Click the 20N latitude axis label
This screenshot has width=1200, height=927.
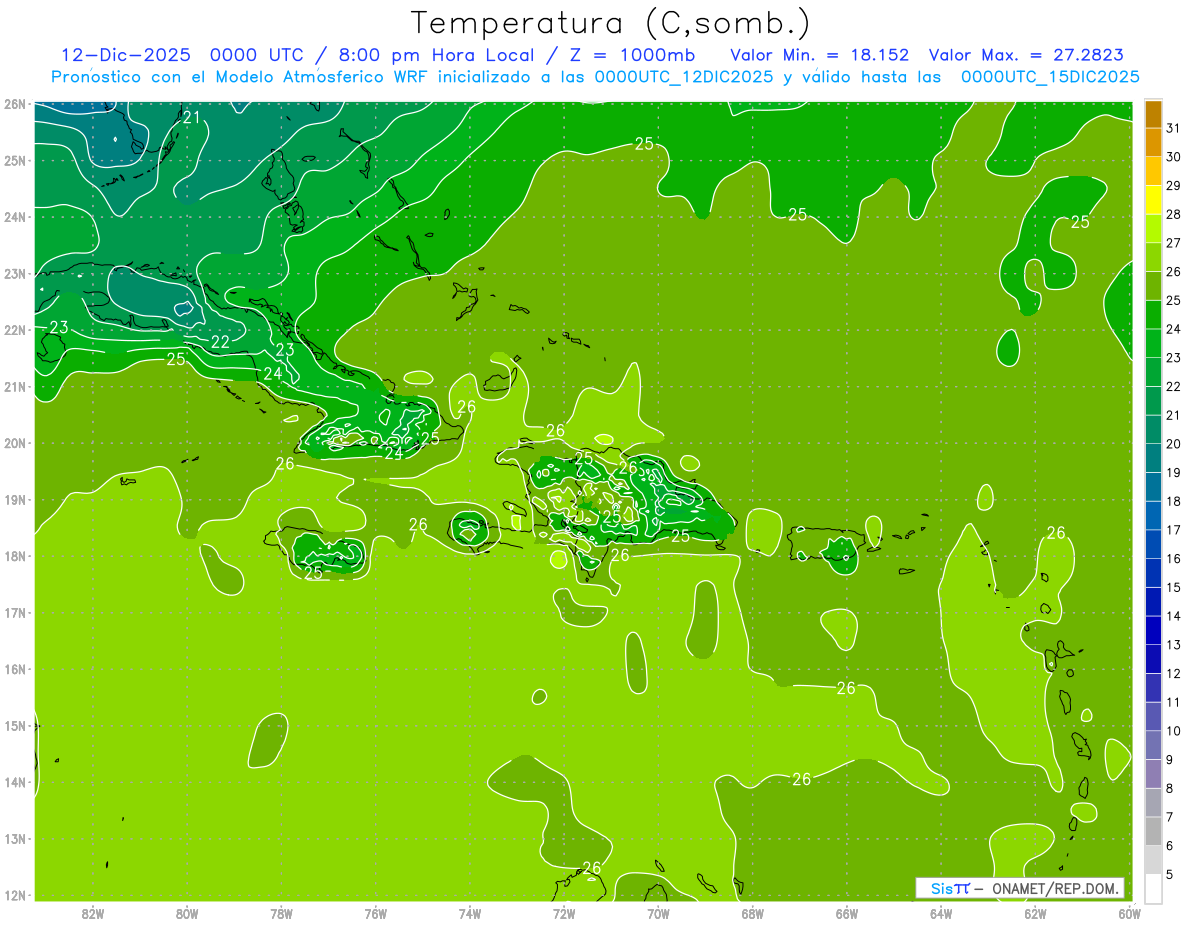coord(15,443)
